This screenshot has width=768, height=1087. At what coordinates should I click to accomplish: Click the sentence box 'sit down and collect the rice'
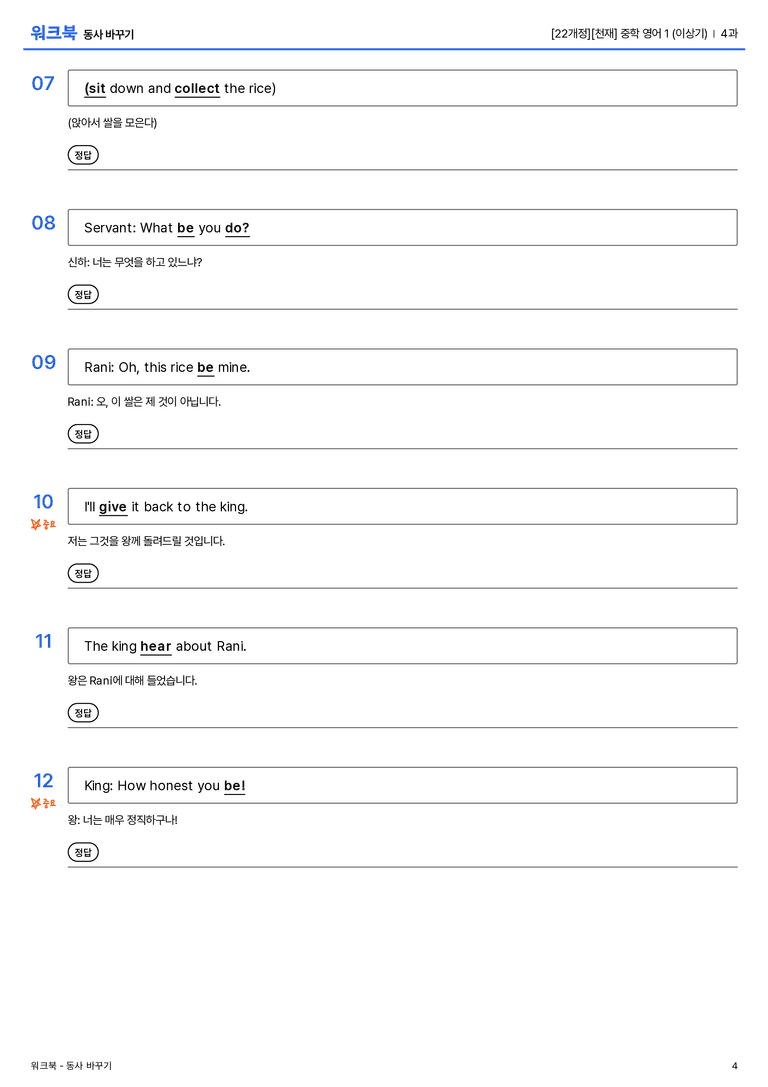(402, 88)
